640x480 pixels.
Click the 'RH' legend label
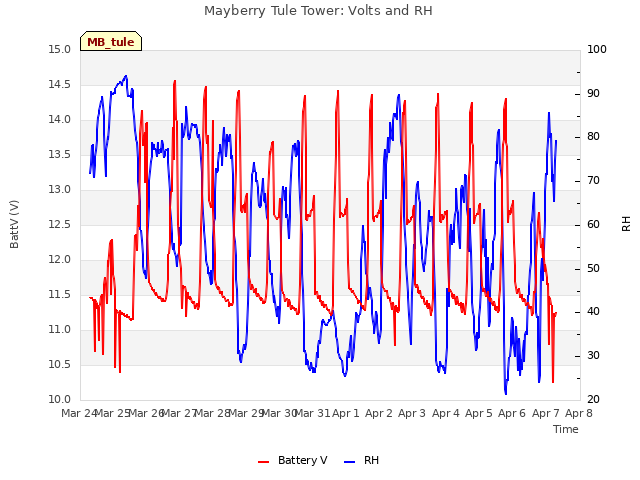tap(371, 460)
